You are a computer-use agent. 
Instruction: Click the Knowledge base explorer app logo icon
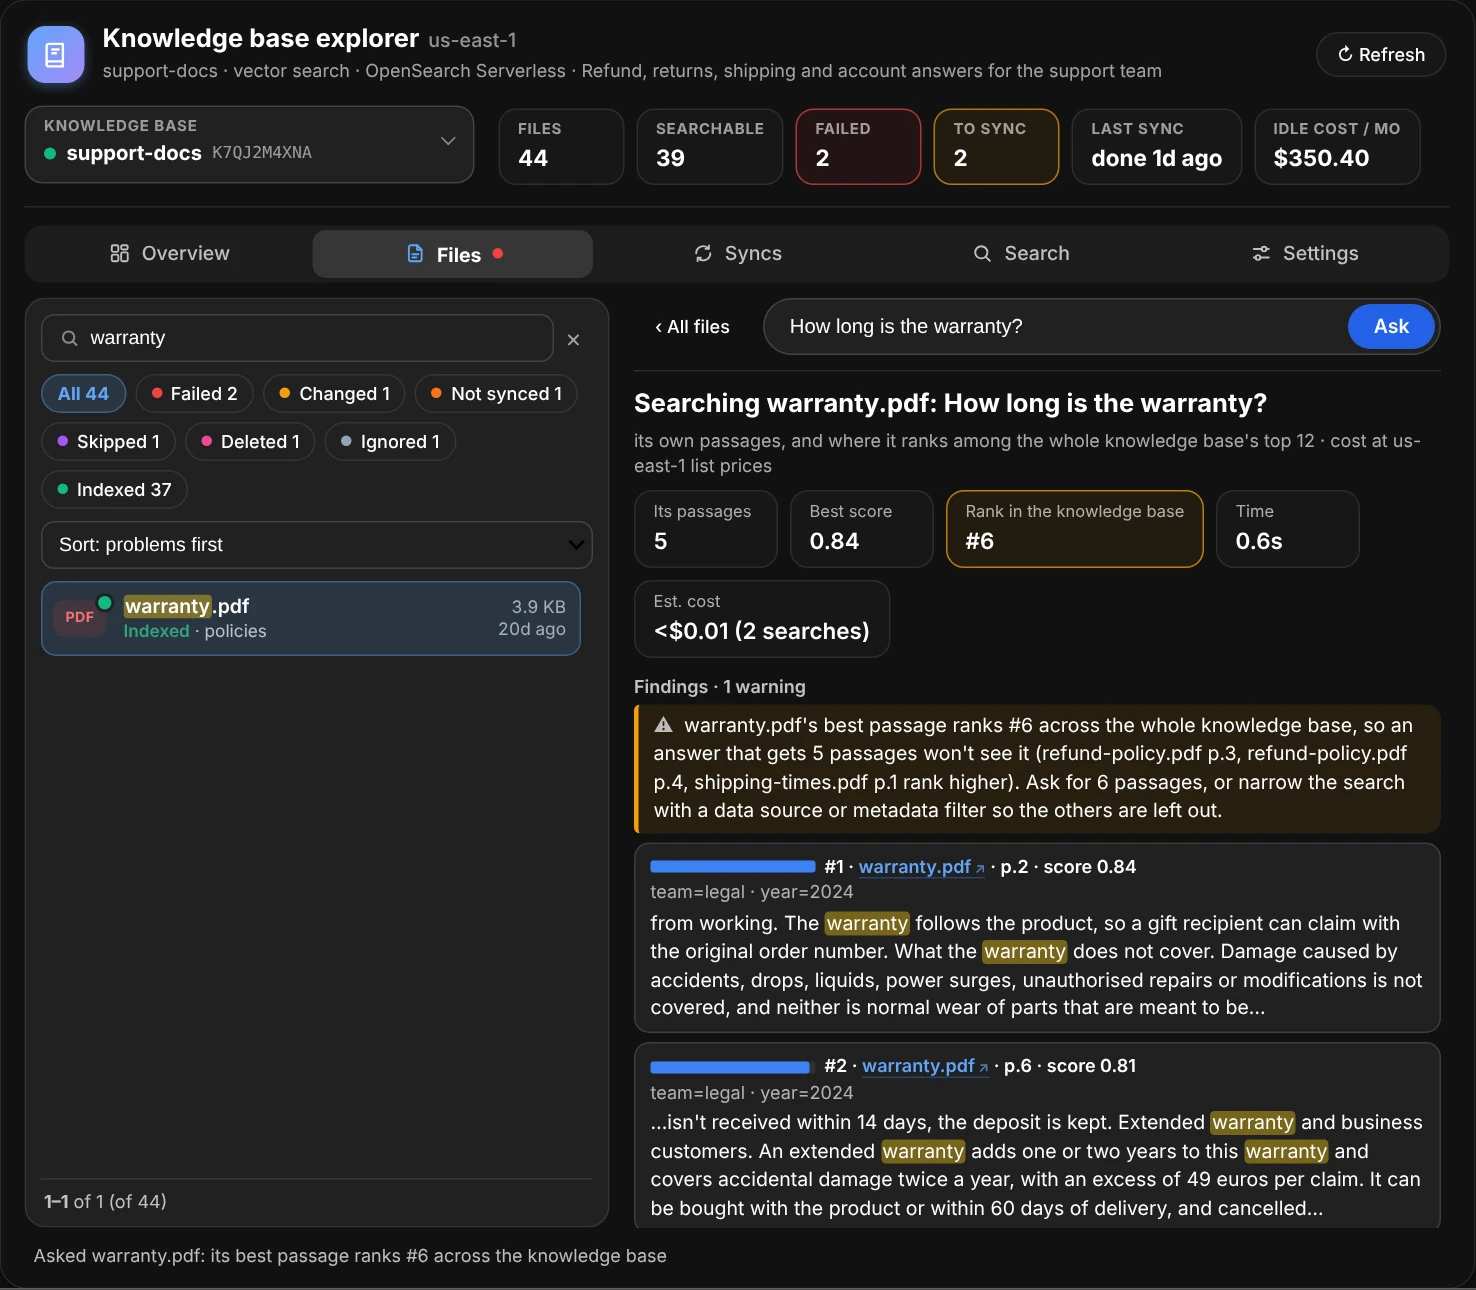pos(56,54)
